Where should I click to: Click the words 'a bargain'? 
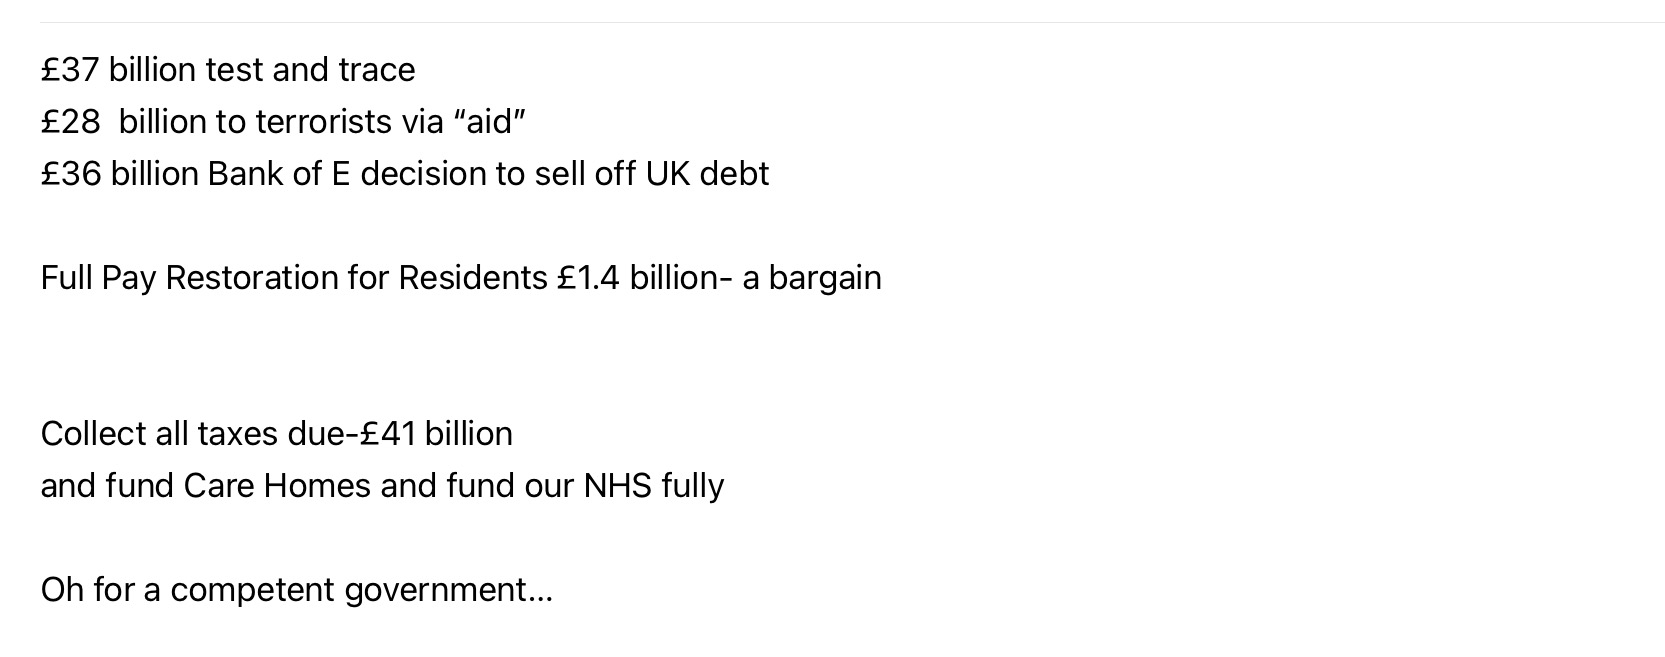point(812,278)
